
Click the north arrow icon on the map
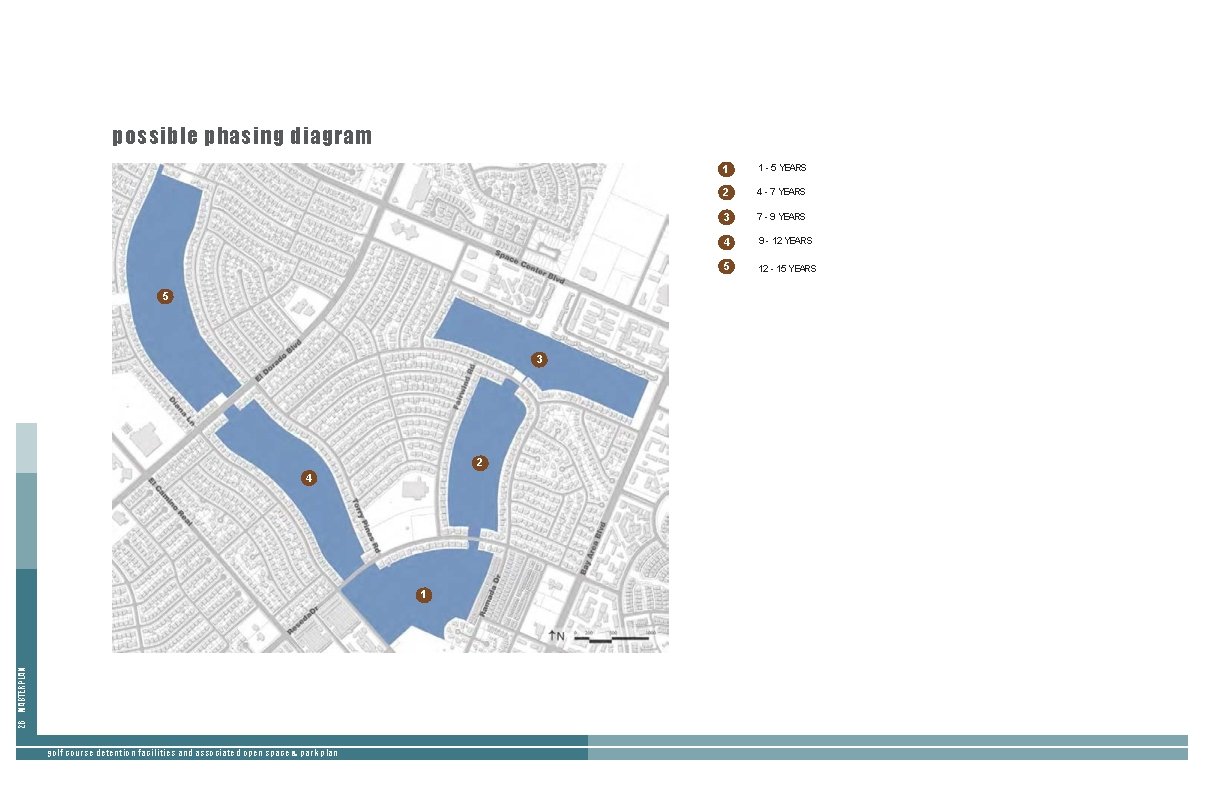556,634
